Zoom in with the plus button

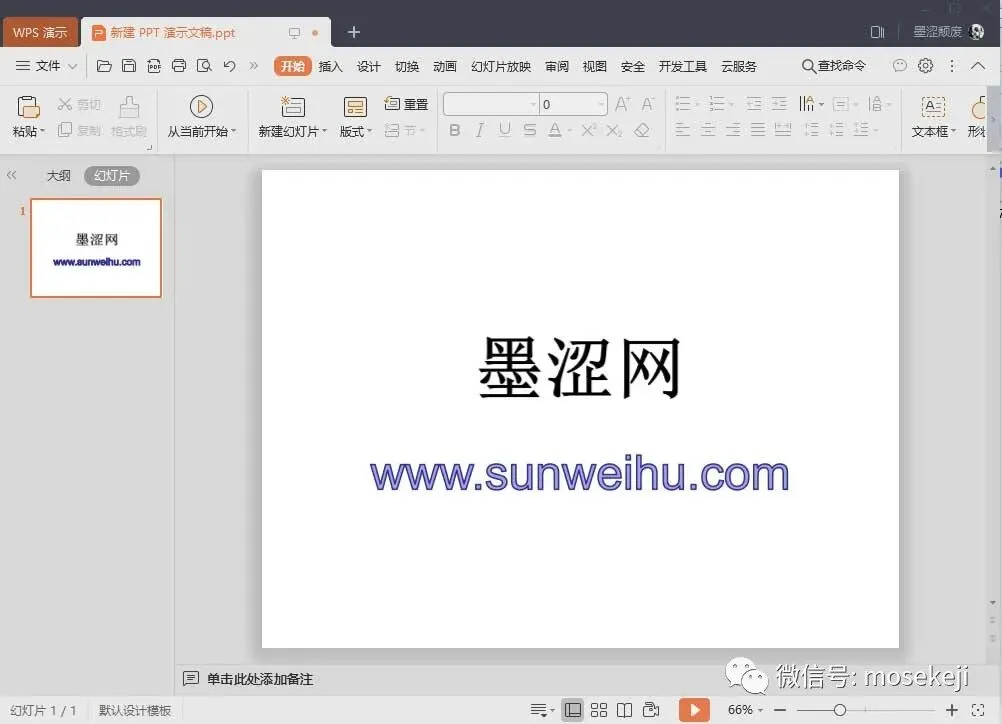coord(952,710)
